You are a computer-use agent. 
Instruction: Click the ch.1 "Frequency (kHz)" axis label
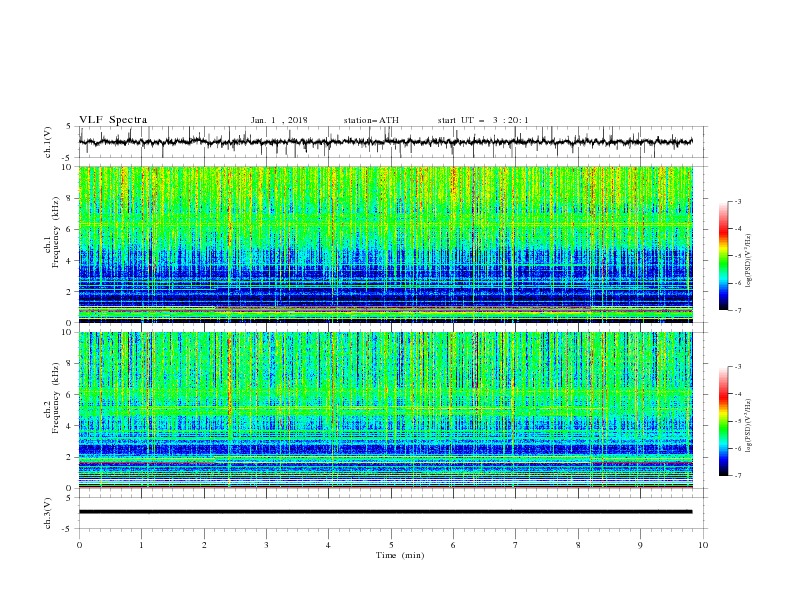[x=56, y=232]
